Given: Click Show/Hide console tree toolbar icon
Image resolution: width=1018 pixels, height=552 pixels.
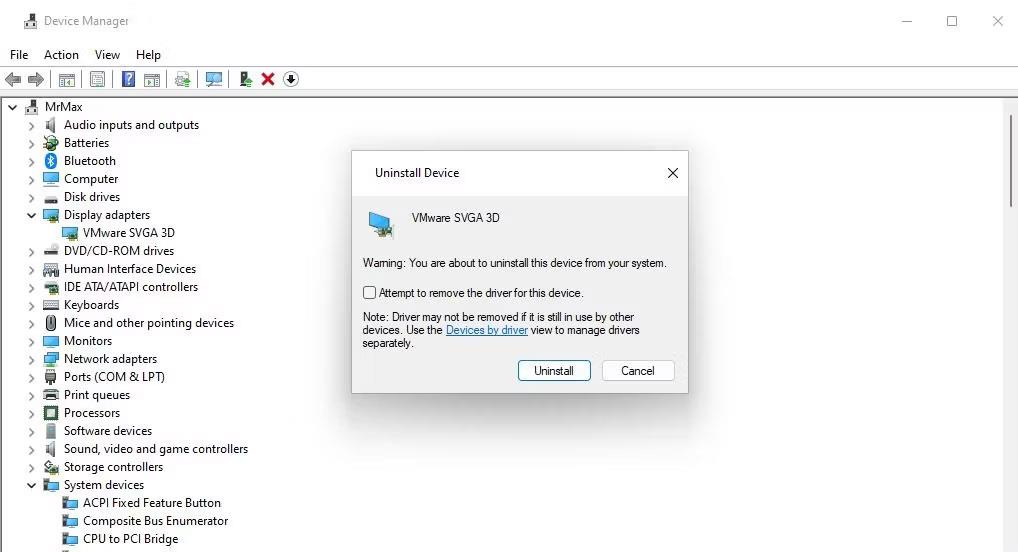Looking at the screenshot, I should pos(66,79).
